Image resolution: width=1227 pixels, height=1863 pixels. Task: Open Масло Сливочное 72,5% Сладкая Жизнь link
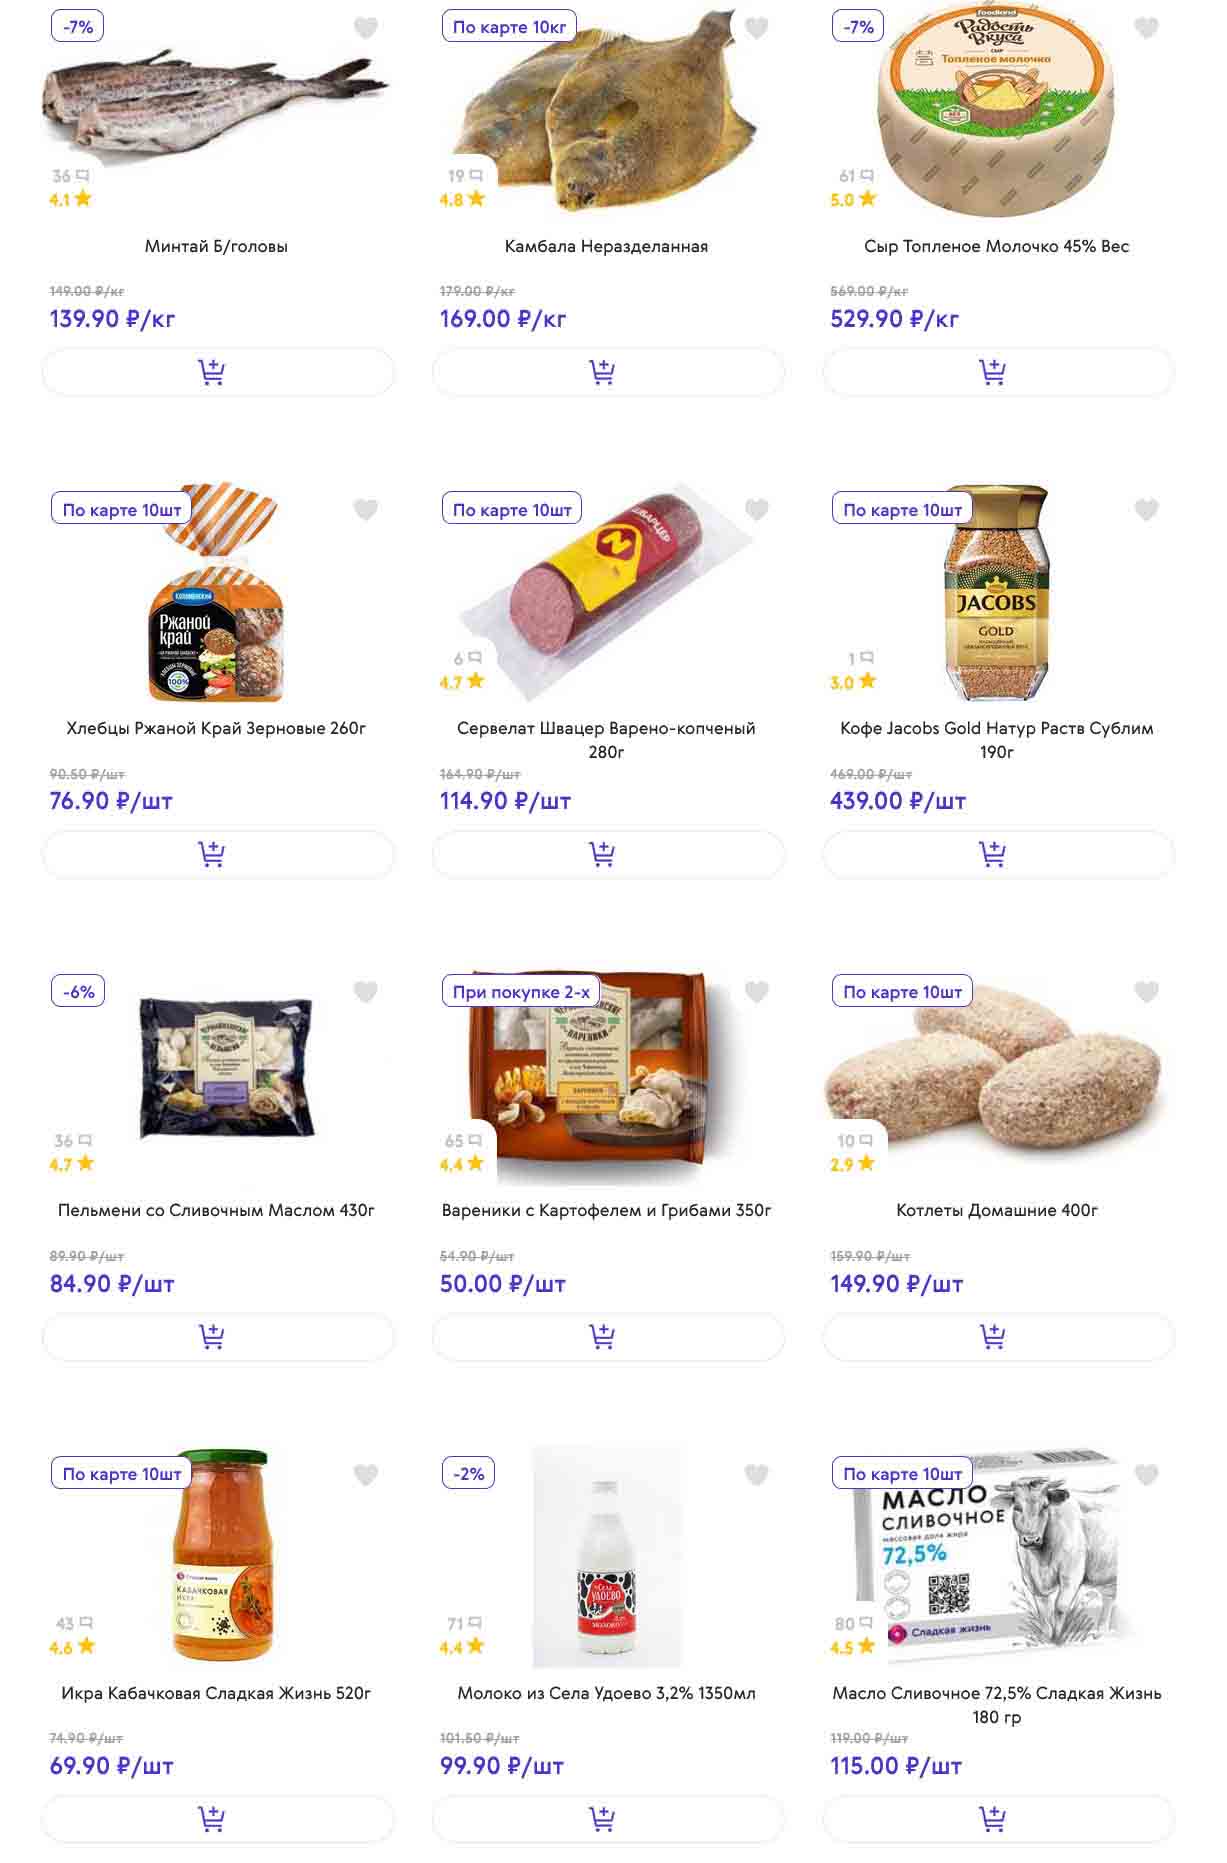point(997,1704)
